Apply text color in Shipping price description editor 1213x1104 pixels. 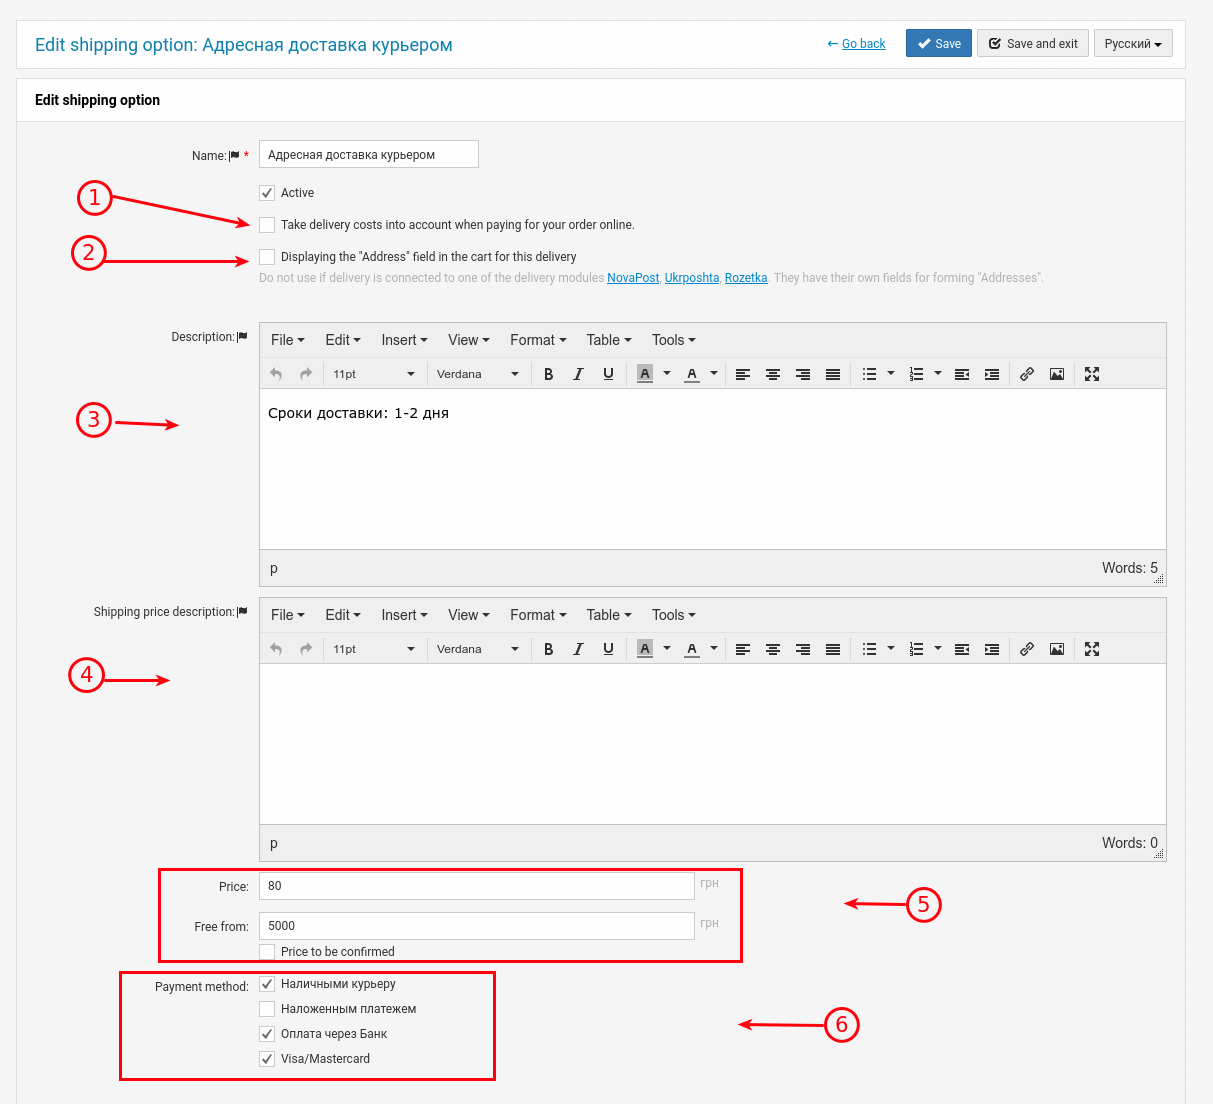pyautogui.click(x=692, y=649)
